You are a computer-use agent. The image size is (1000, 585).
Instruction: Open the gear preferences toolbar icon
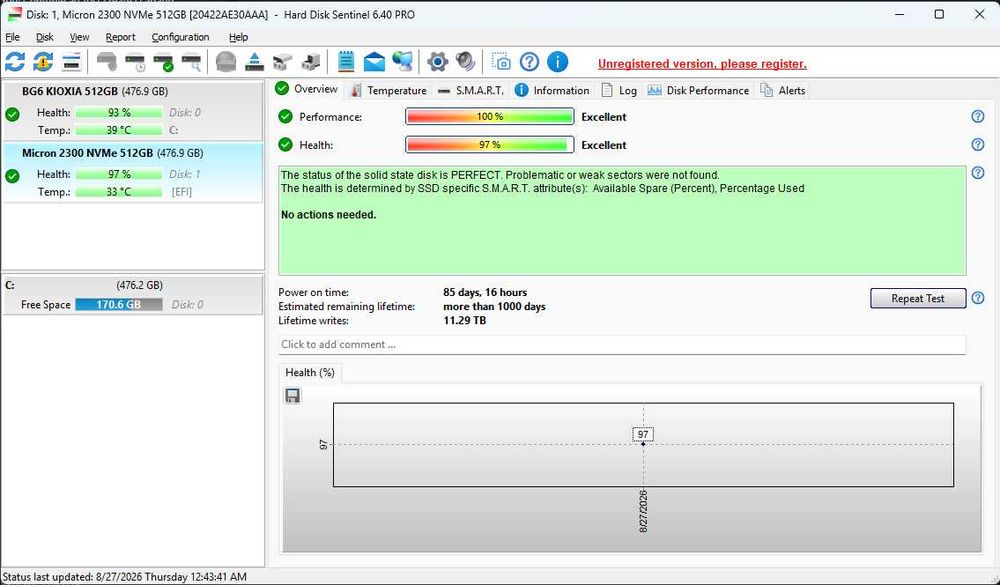click(438, 62)
